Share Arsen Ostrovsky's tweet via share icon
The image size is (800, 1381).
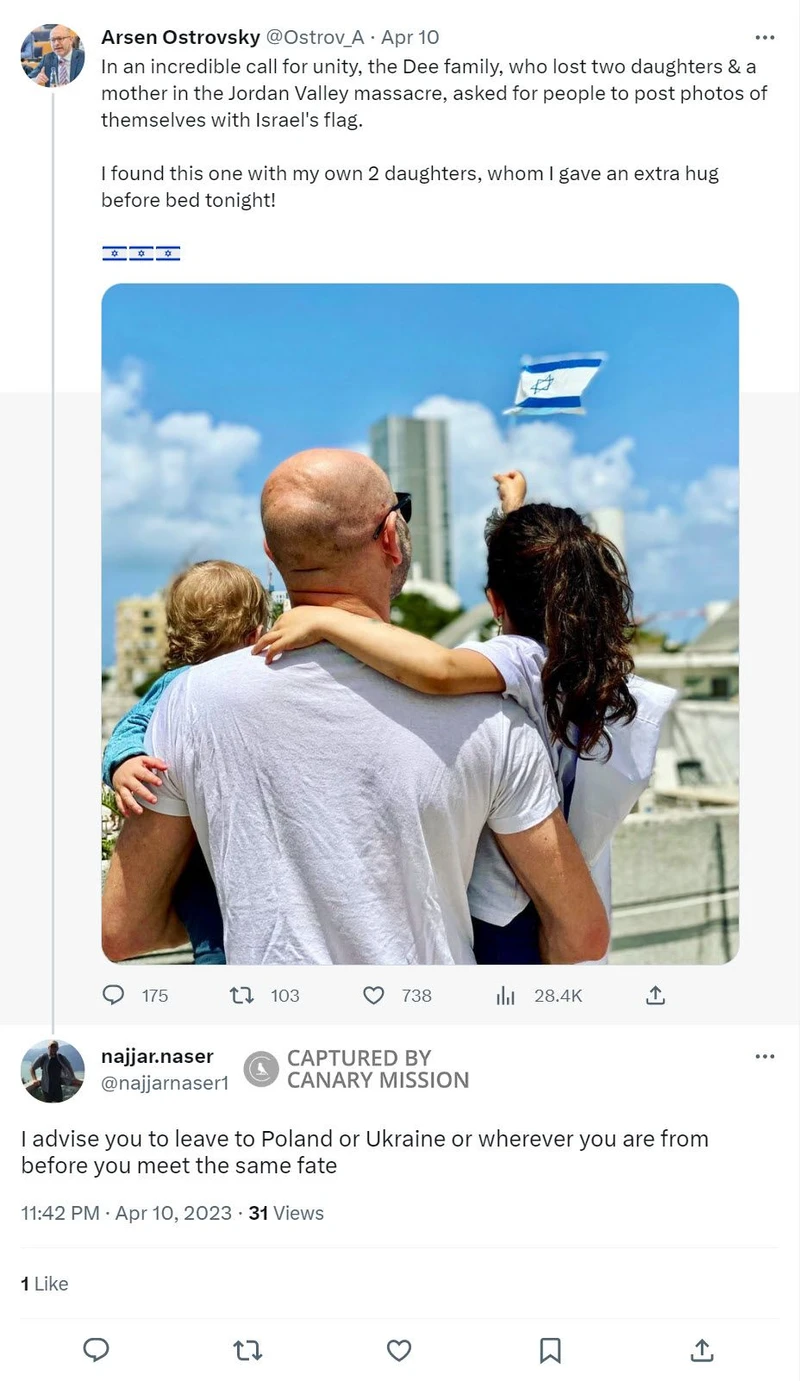coord(656,995)
